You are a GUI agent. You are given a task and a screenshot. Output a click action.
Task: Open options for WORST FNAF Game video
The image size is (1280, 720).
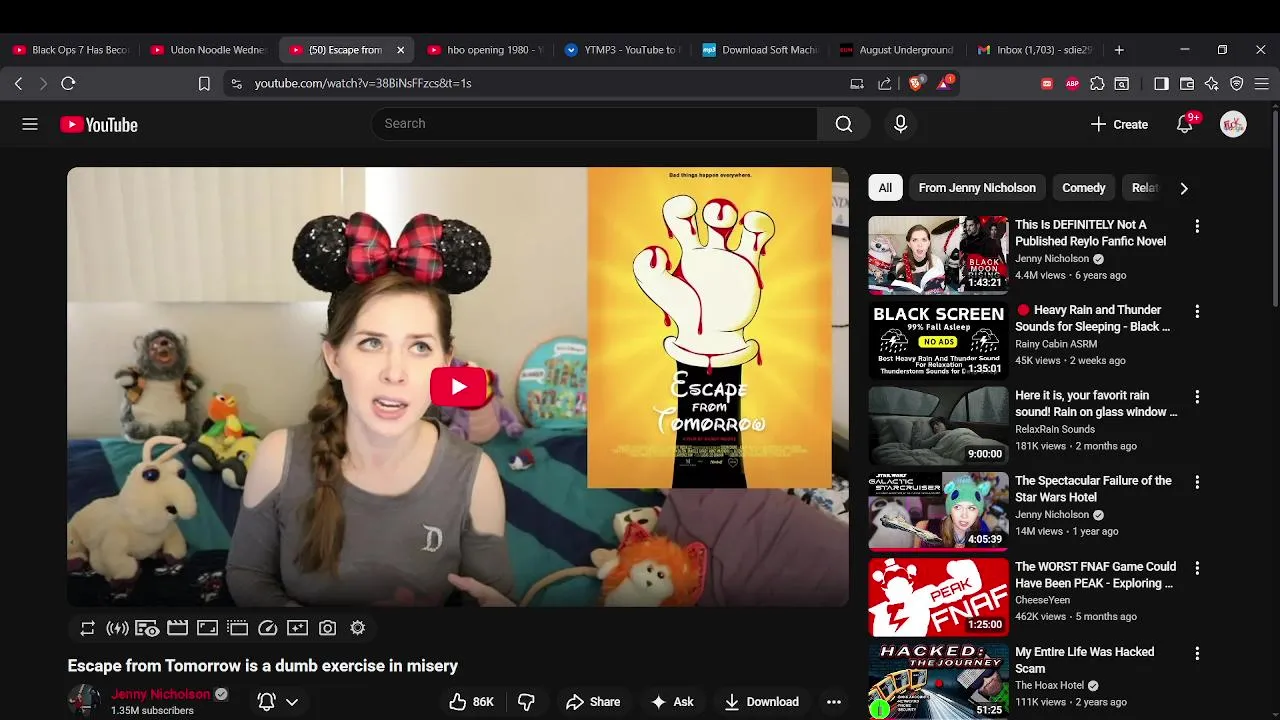coord(1197,568)
